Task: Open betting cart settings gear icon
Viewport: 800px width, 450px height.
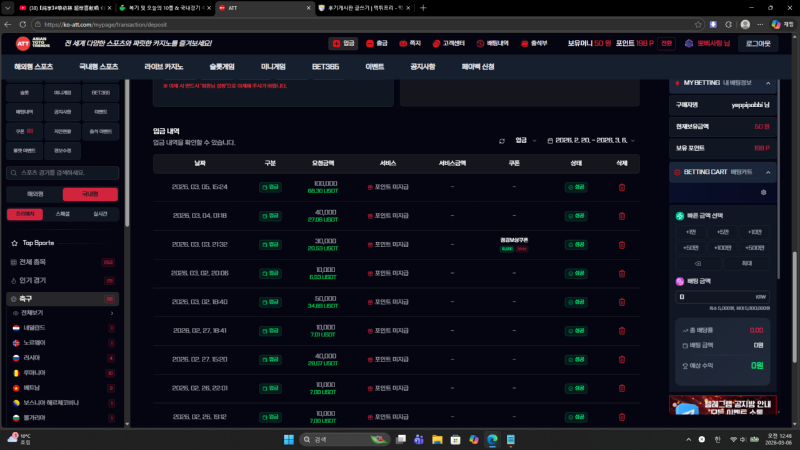Action: (x=764, y=192)
